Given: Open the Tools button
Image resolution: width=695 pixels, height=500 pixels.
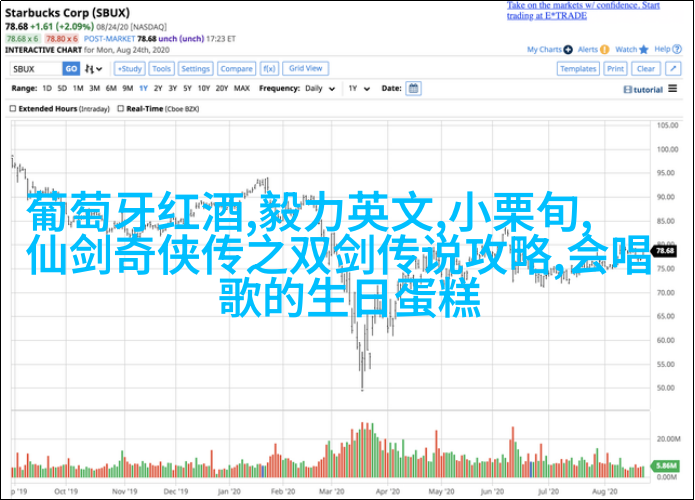Looking at the screenshot, I should [x=161, y=69].
